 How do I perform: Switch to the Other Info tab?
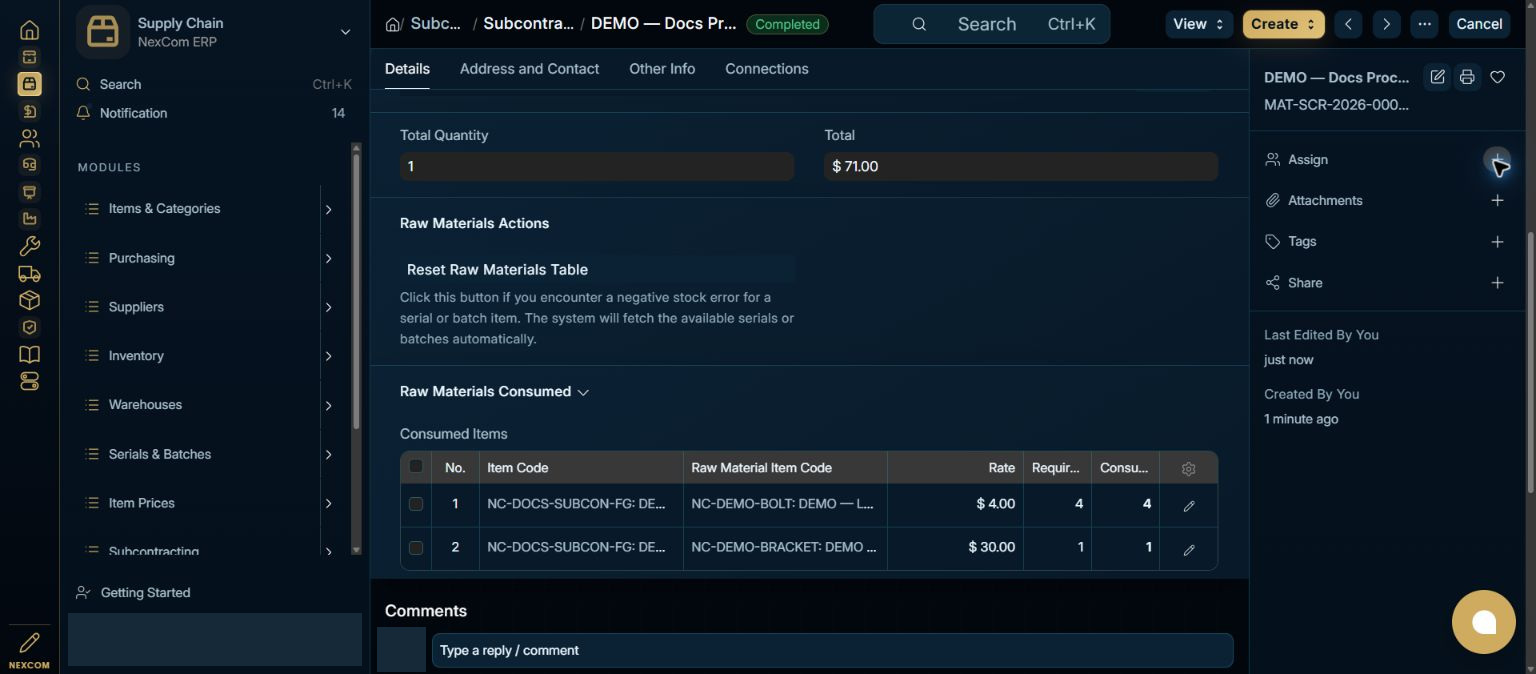click(662, 69)
